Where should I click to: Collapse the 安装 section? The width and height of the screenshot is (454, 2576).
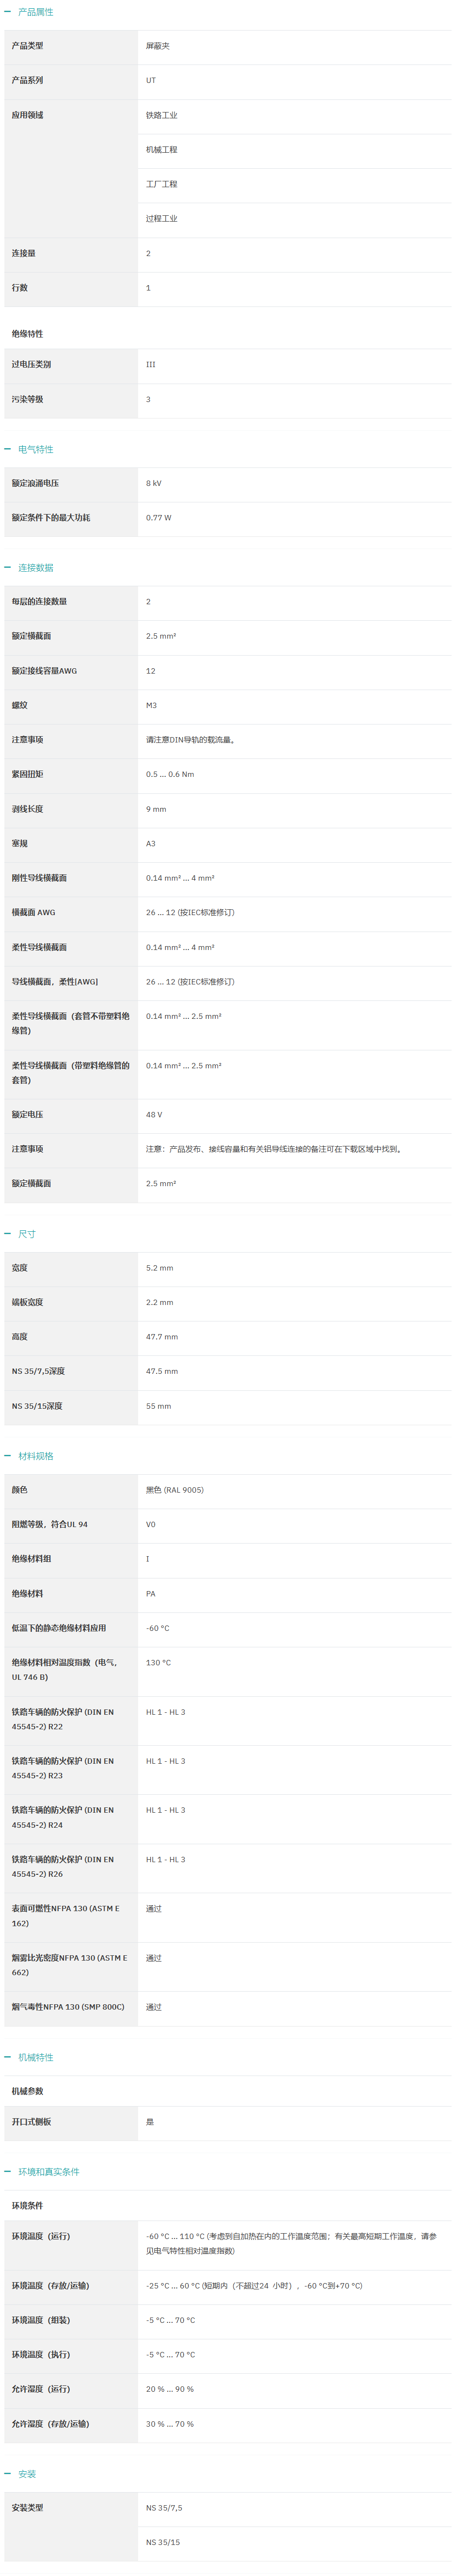point(20,2473)
